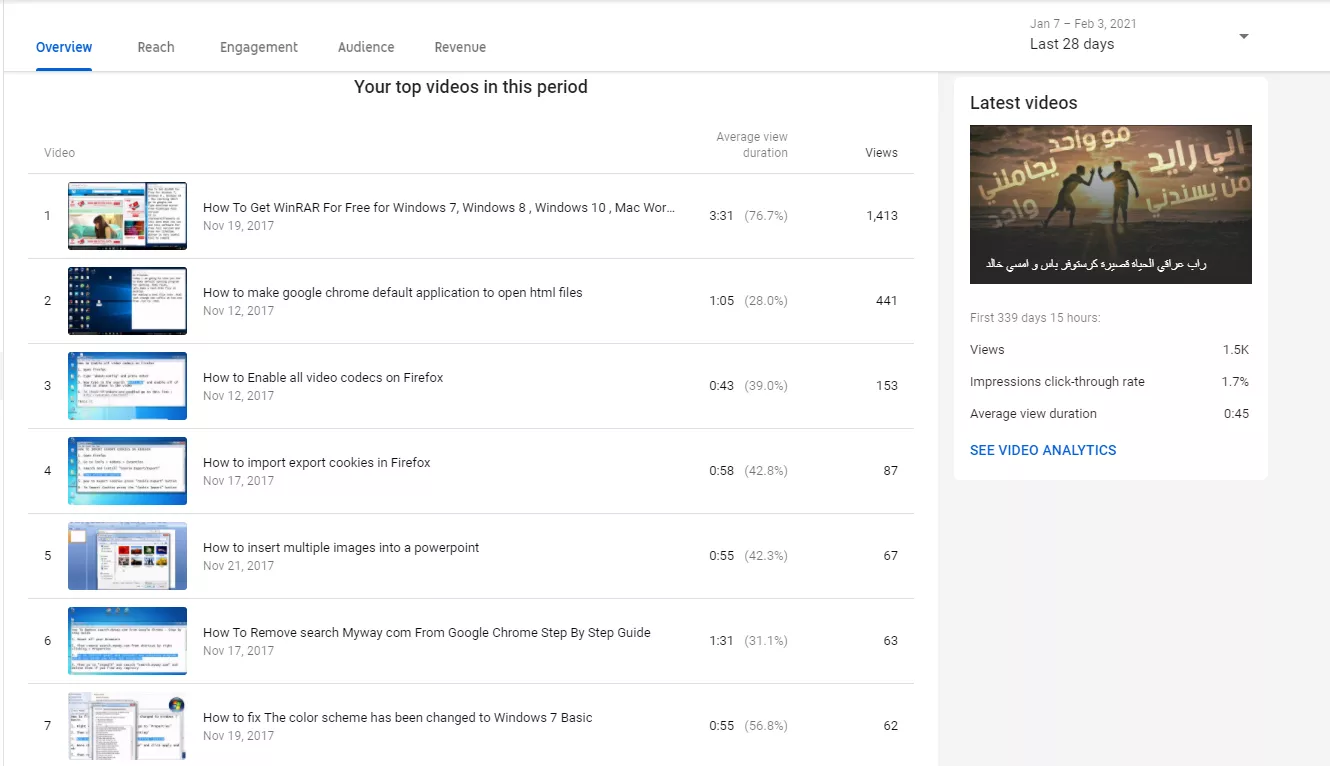Open the How To Get WinRAR For Free title
Viewport: 1330px width, 766px height.
pos(438,208)
